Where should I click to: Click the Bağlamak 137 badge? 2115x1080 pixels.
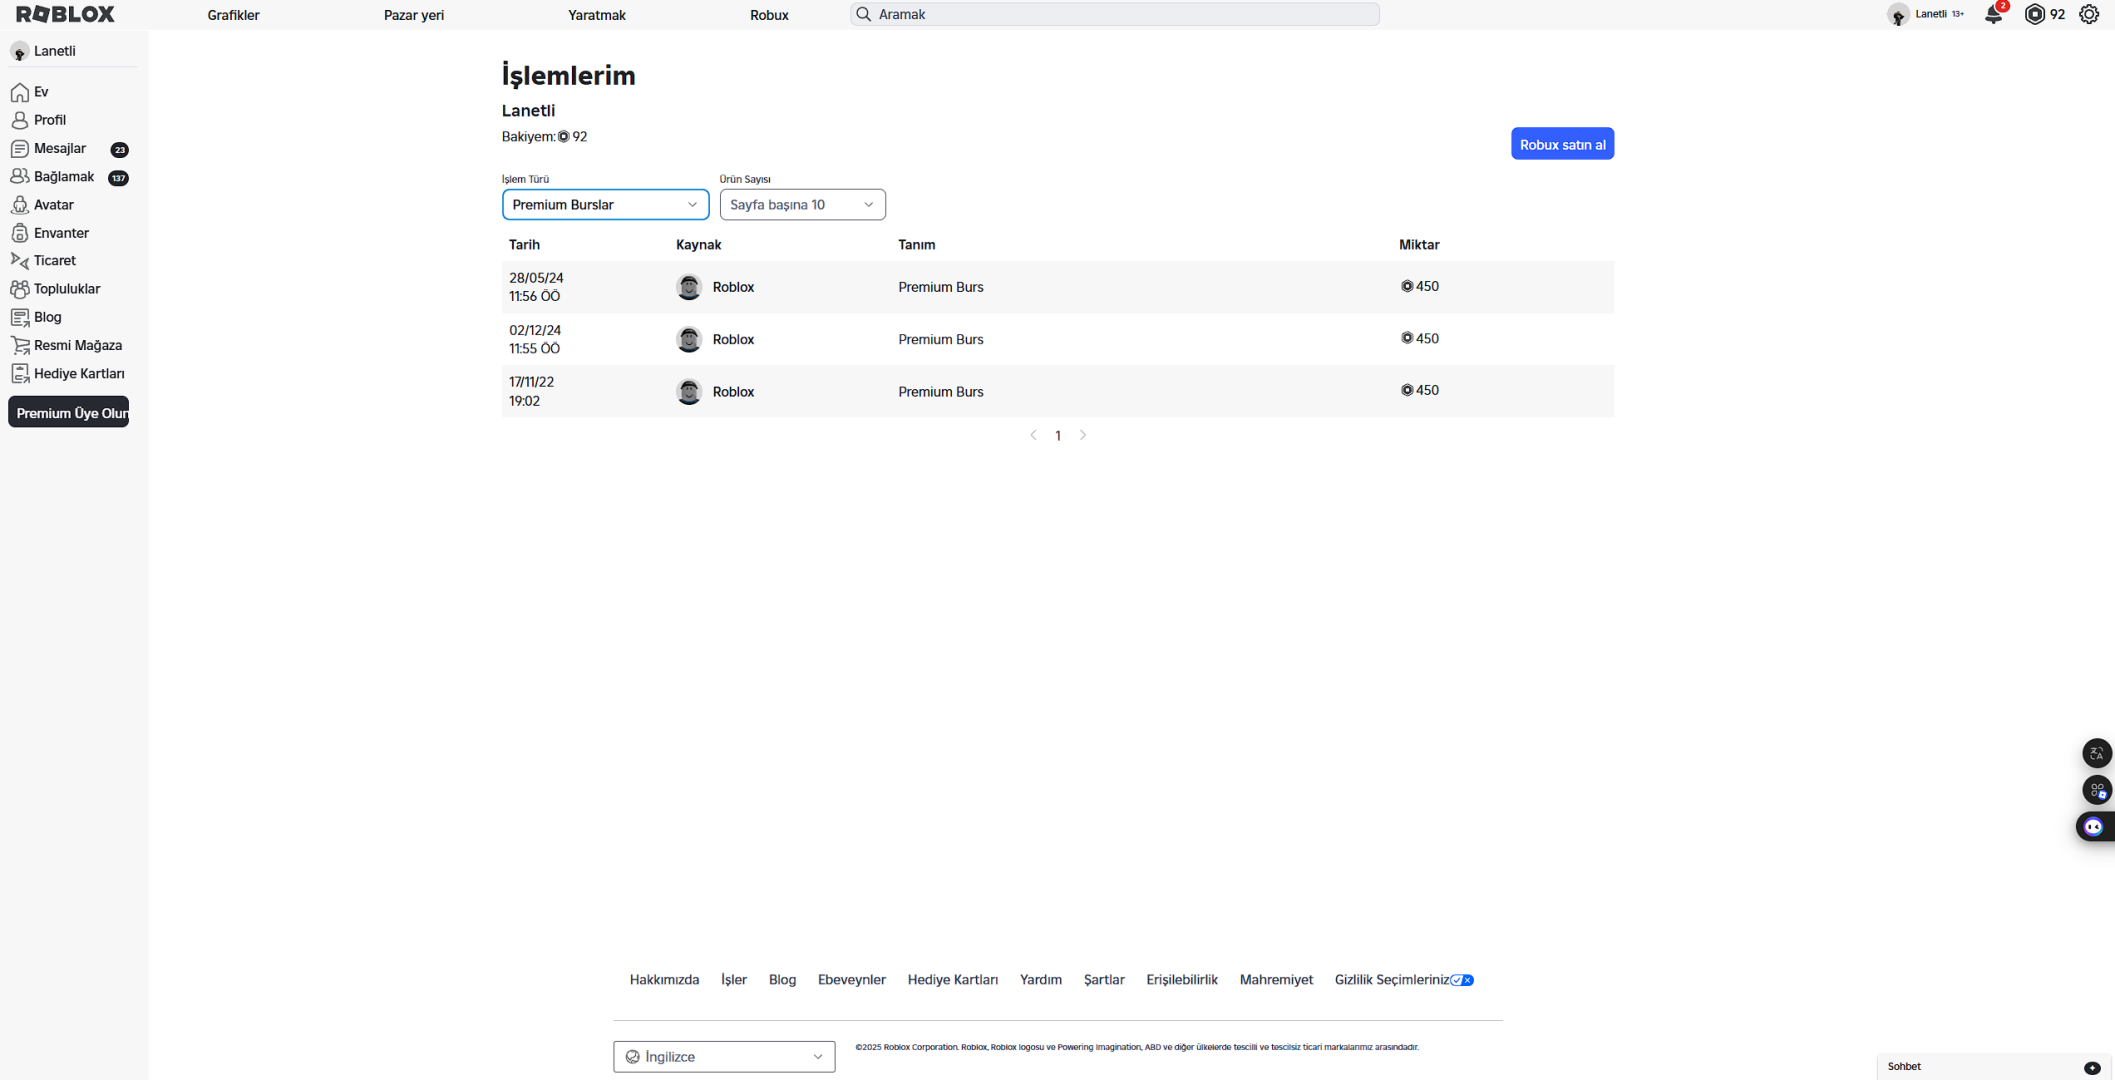(x=118, y=178)
